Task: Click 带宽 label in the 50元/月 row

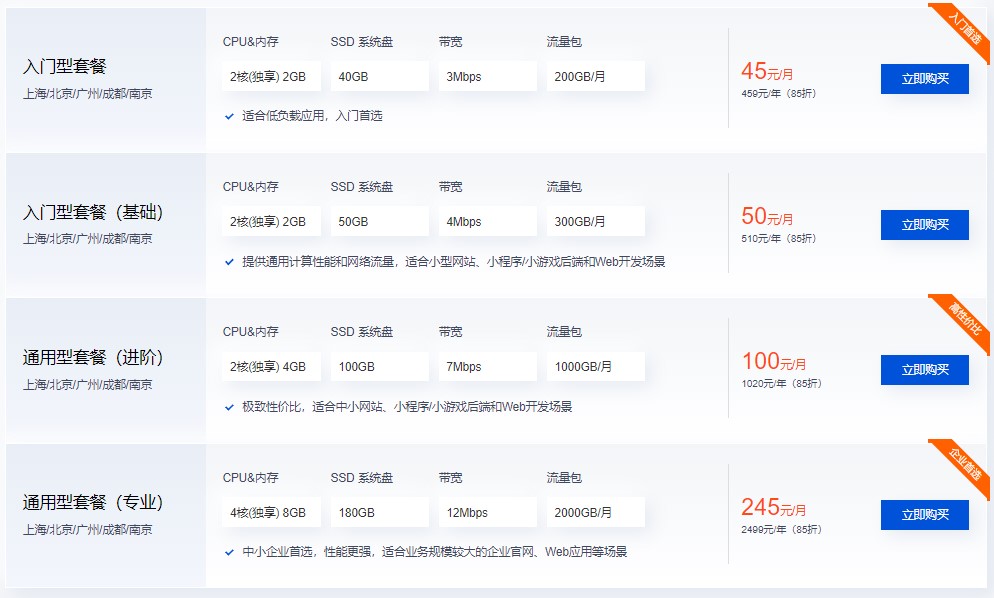Action: point(451,186)
